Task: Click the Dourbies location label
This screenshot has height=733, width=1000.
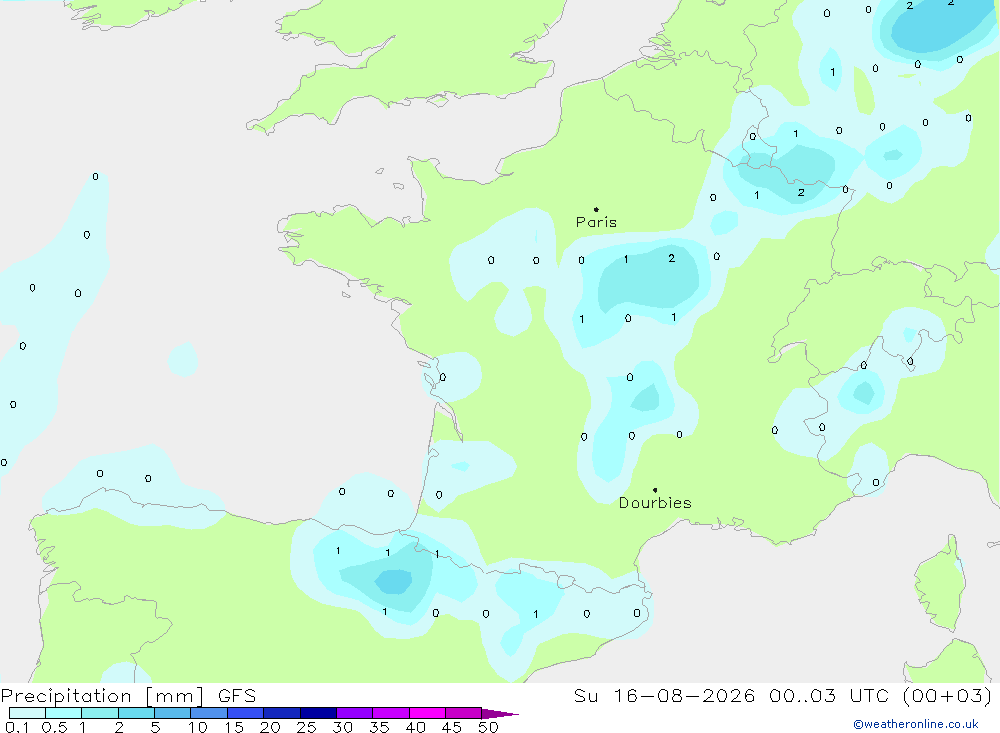Action: 655,503
